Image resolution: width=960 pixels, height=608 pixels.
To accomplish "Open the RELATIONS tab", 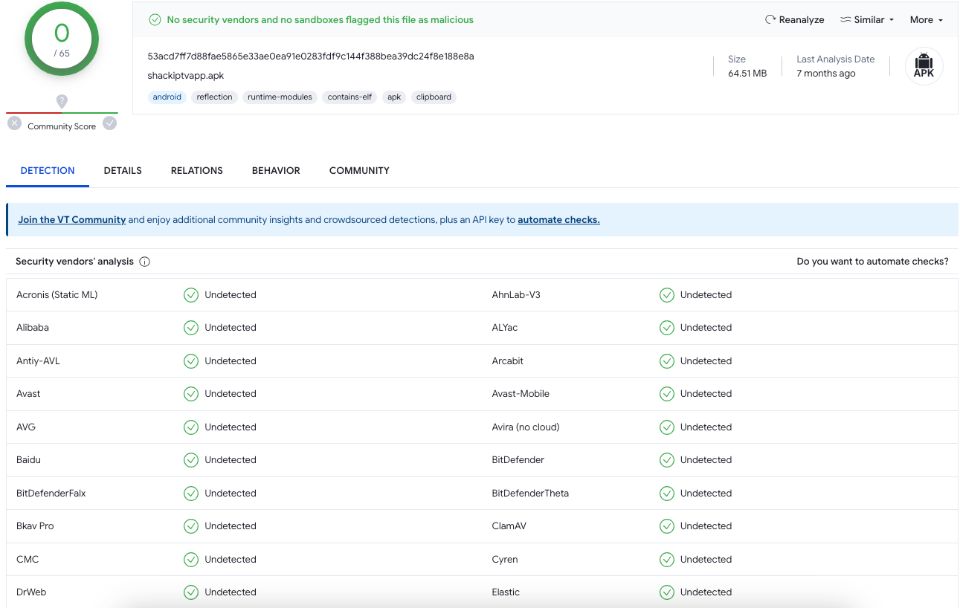I will 197,170.
